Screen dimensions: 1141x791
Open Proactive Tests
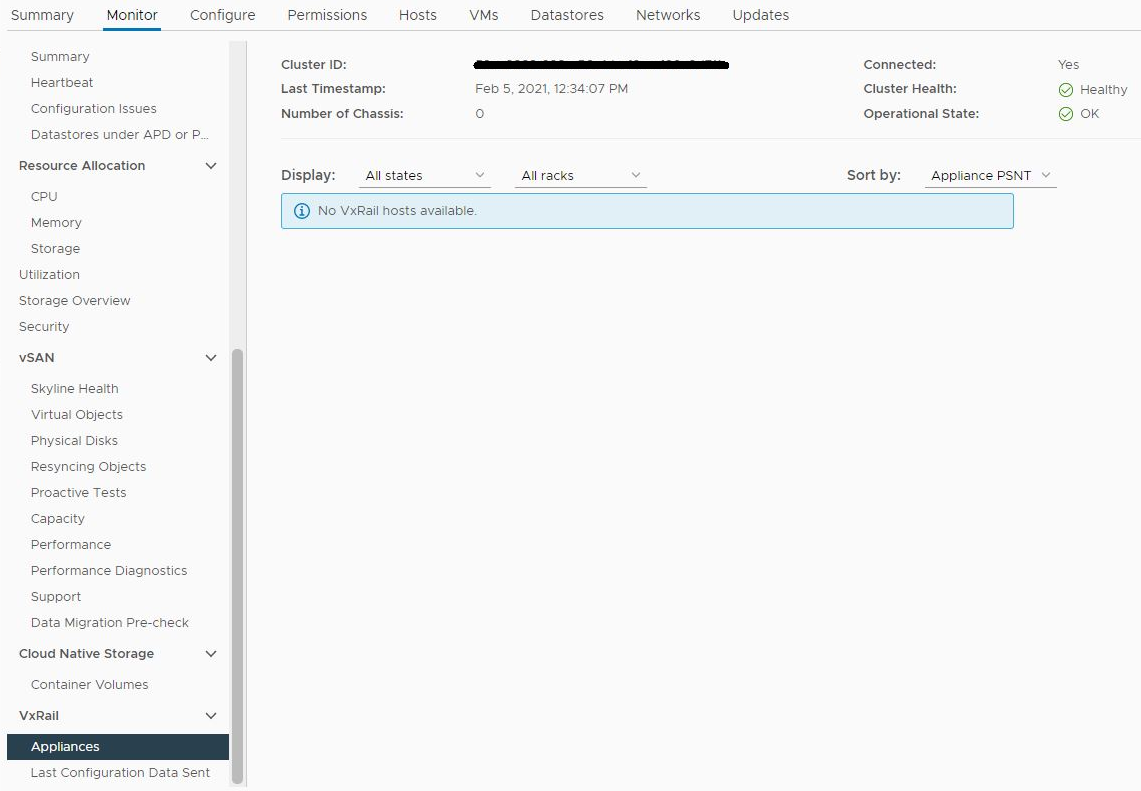click(x=79, y=493)
